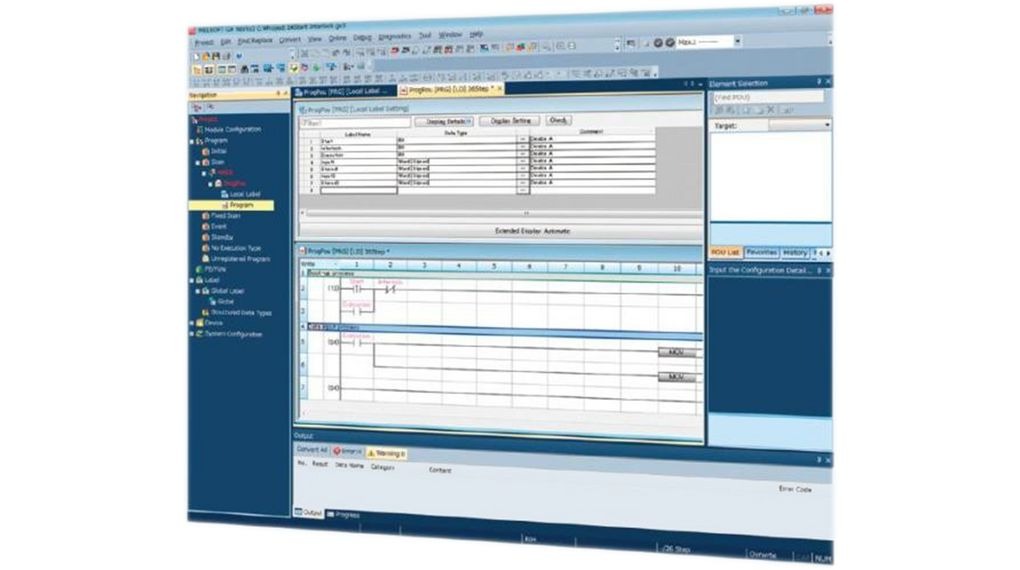Open the Diagnostics menu
The height and width of the screenshot is (570, 1020).
394,37
